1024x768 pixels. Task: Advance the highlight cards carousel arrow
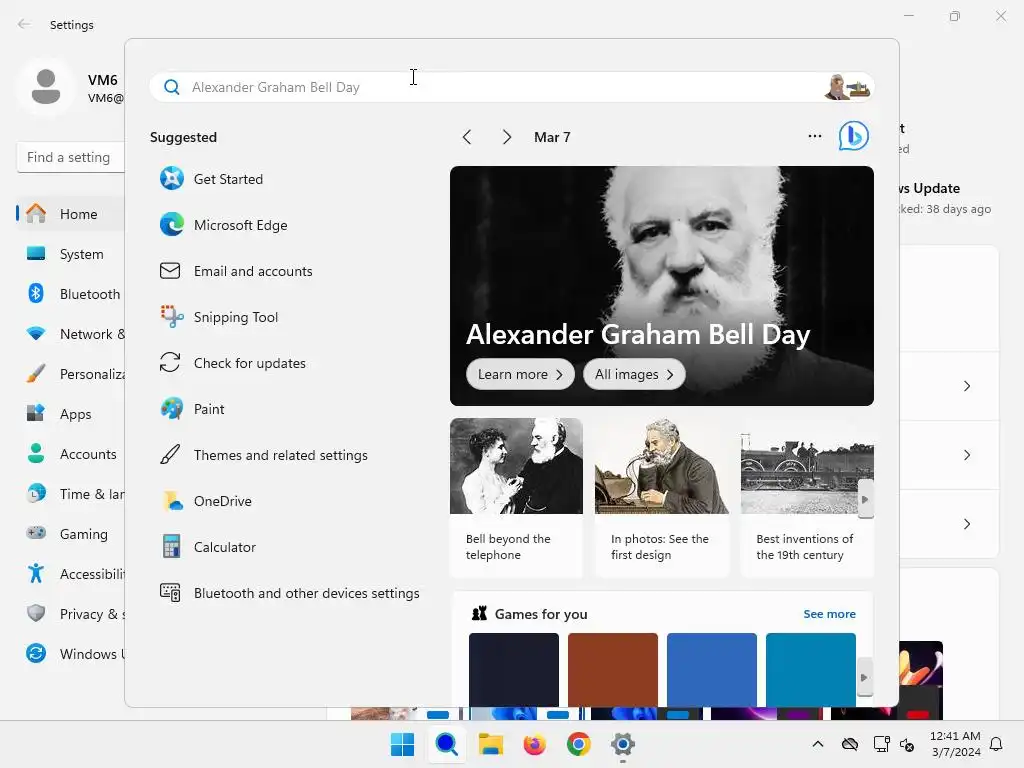pyautogui.click(x=865, y=500)
